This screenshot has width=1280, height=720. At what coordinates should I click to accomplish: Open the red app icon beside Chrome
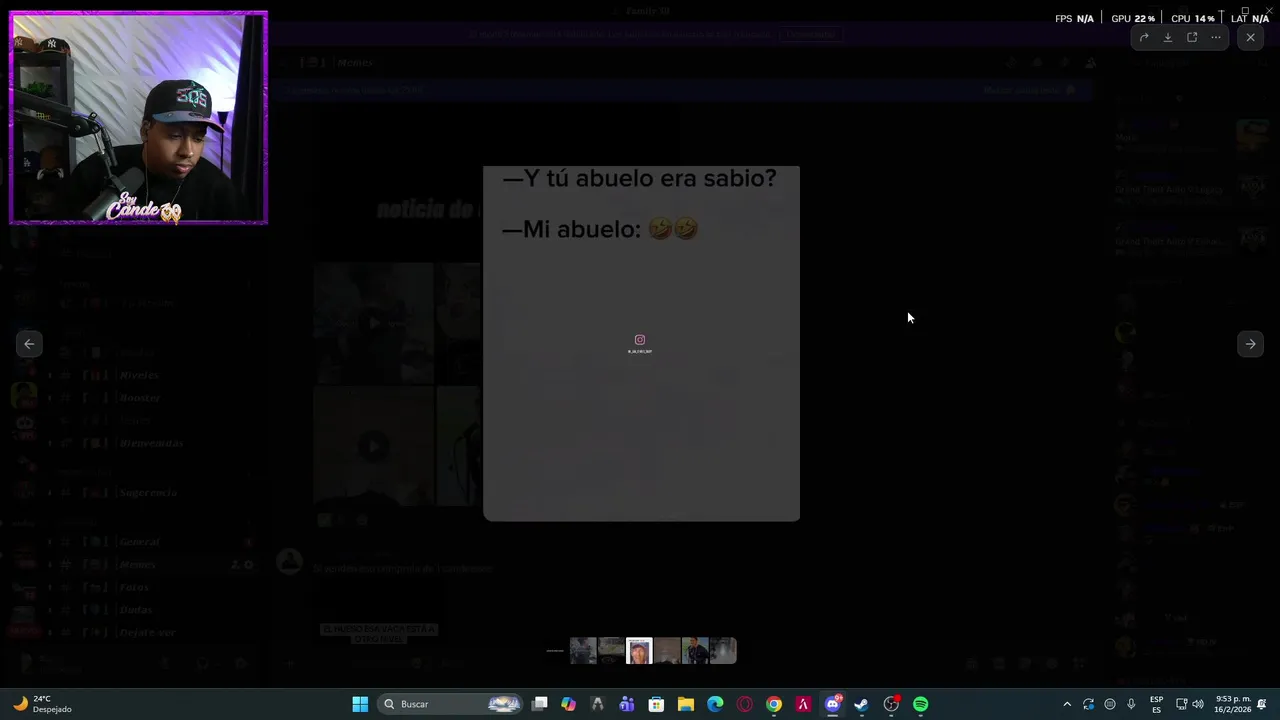[x=803, y=704]
